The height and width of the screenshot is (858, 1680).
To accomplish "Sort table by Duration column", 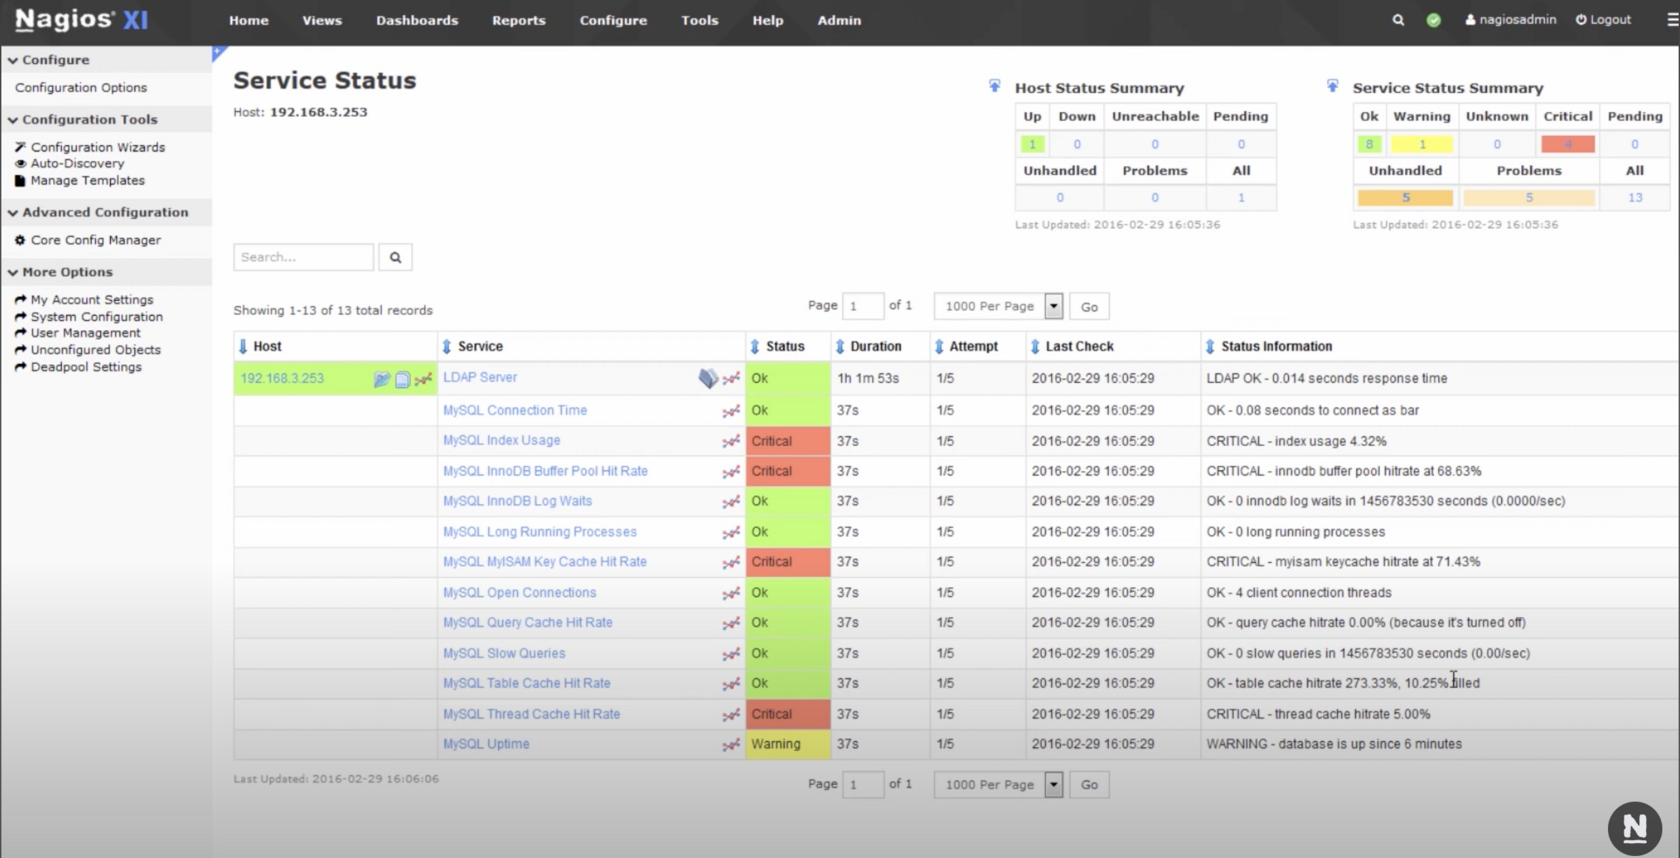I will tap(868, 346).
